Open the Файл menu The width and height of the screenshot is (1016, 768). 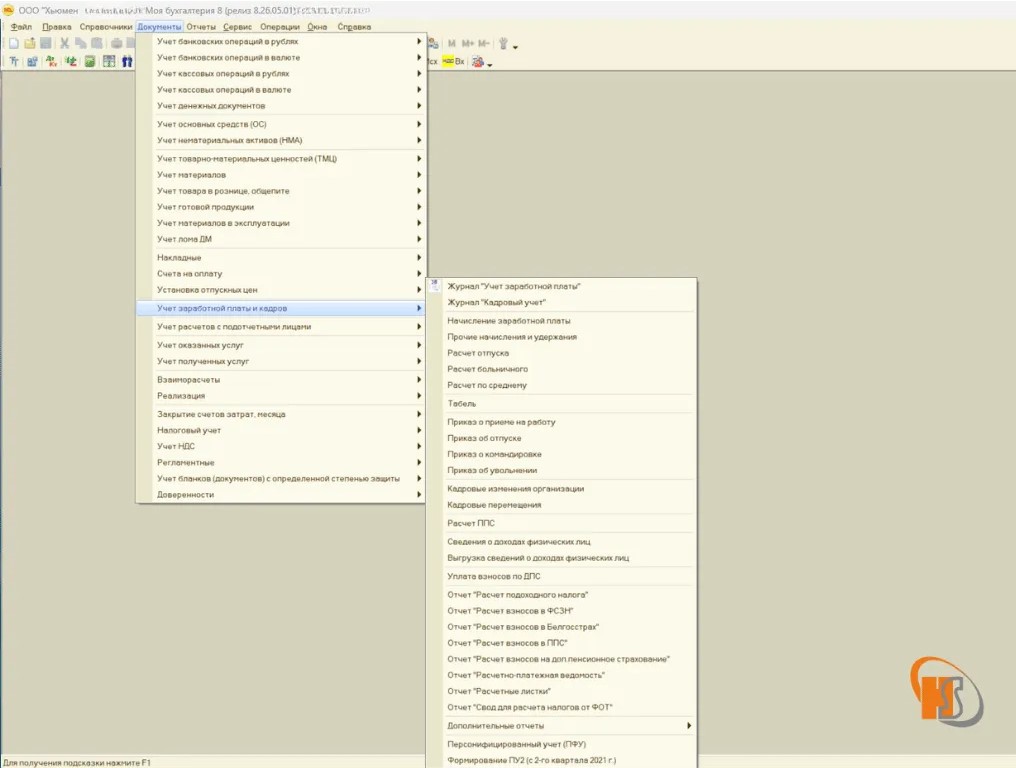click(x=21, y=27)
